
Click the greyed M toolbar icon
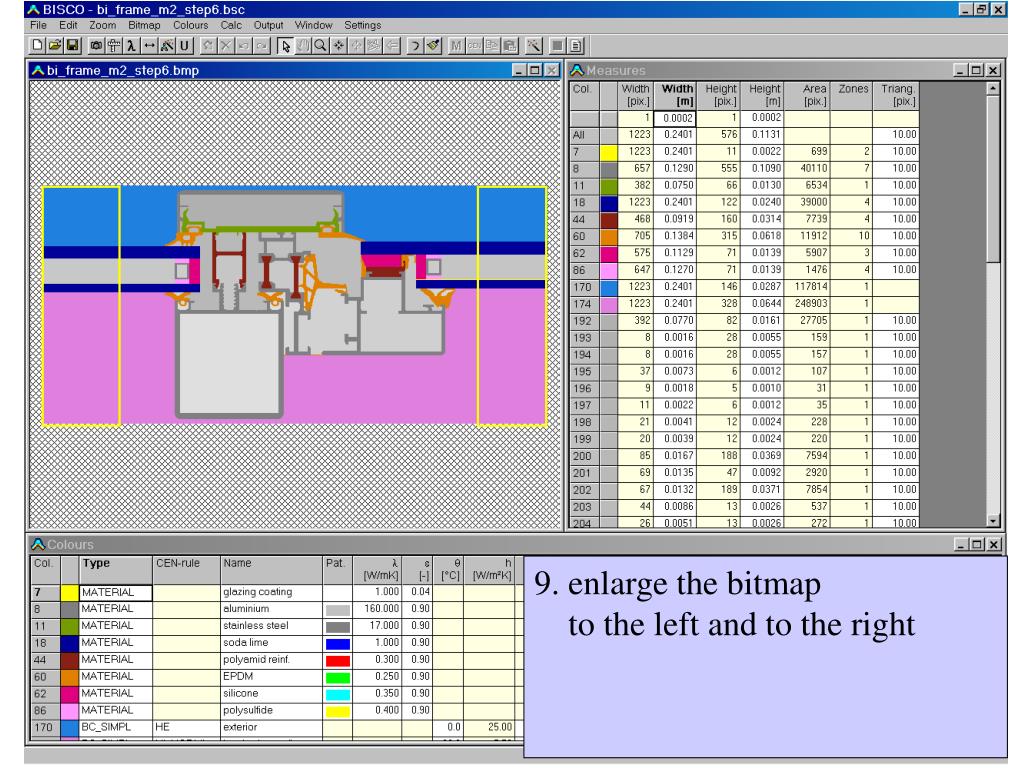[456, 46]
